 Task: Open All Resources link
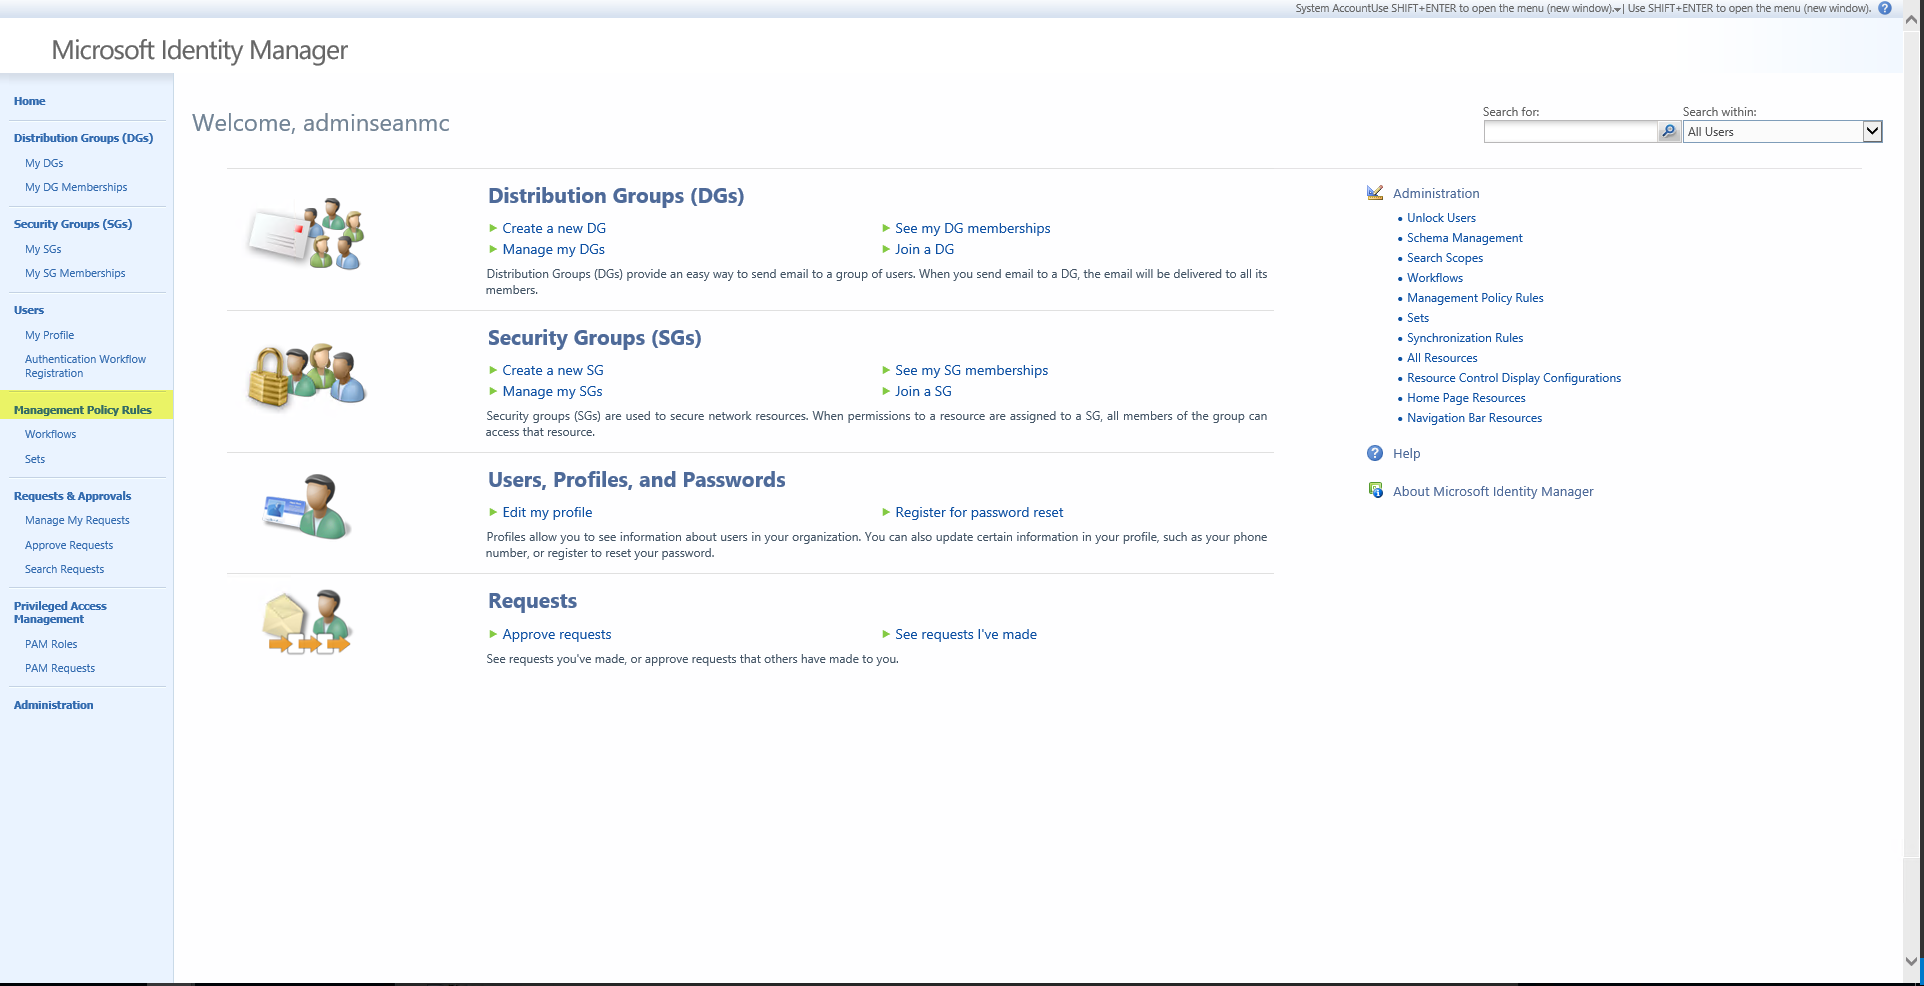pos(1442,358)
